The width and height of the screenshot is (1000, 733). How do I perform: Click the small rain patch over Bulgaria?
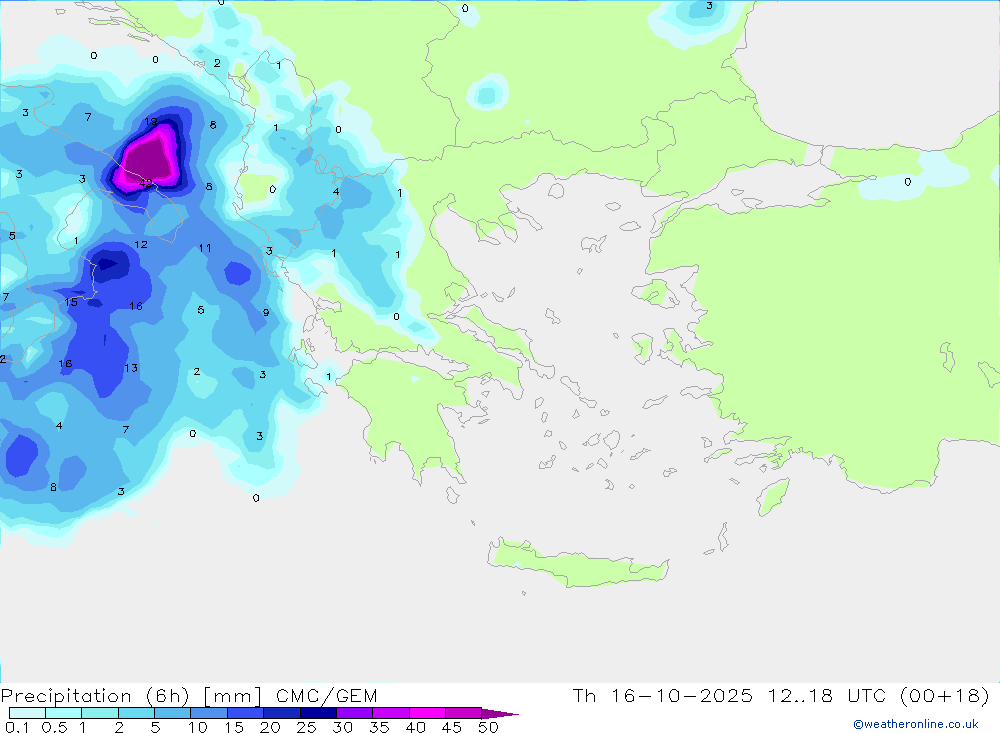click(487, 94)
